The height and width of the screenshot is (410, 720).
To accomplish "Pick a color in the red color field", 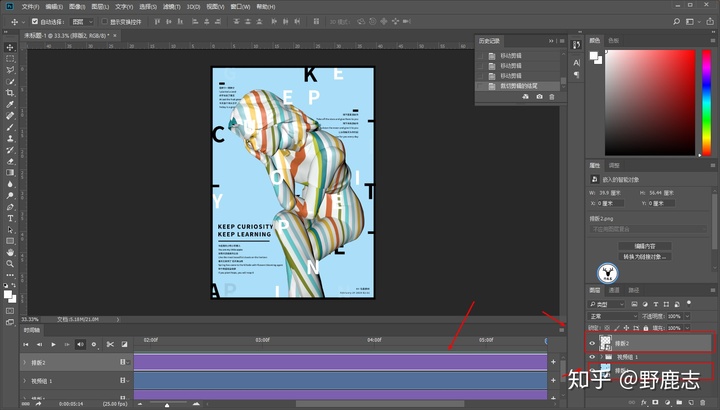I will [650, 103].
